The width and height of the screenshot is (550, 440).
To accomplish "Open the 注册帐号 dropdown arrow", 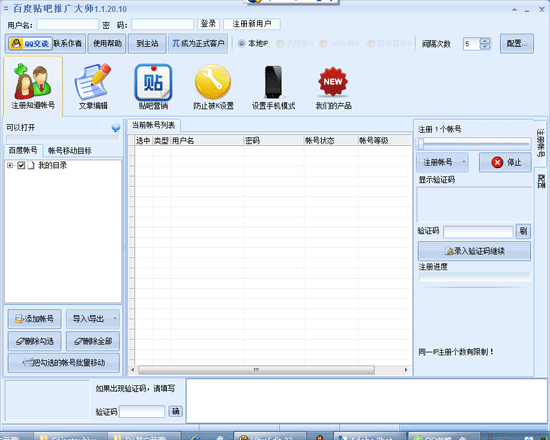I will coord(464,162).
